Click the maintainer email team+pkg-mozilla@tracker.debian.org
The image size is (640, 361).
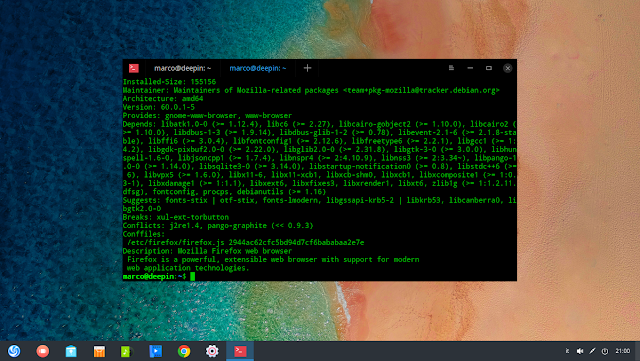pyautogui.click(x=421, y=90)
